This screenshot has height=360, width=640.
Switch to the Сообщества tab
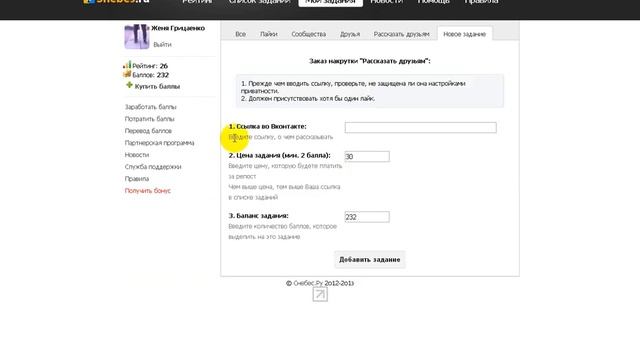click(309, 34)
